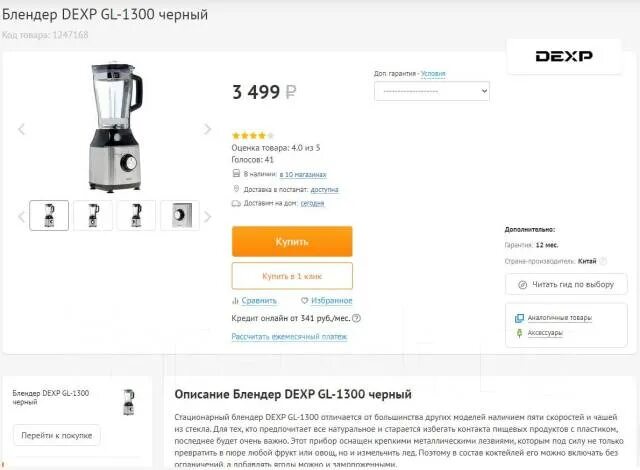Click the compare bar-chart icon next to Сравнить
The width and height of the screenshot is (640, 470).
click(235, 301)
